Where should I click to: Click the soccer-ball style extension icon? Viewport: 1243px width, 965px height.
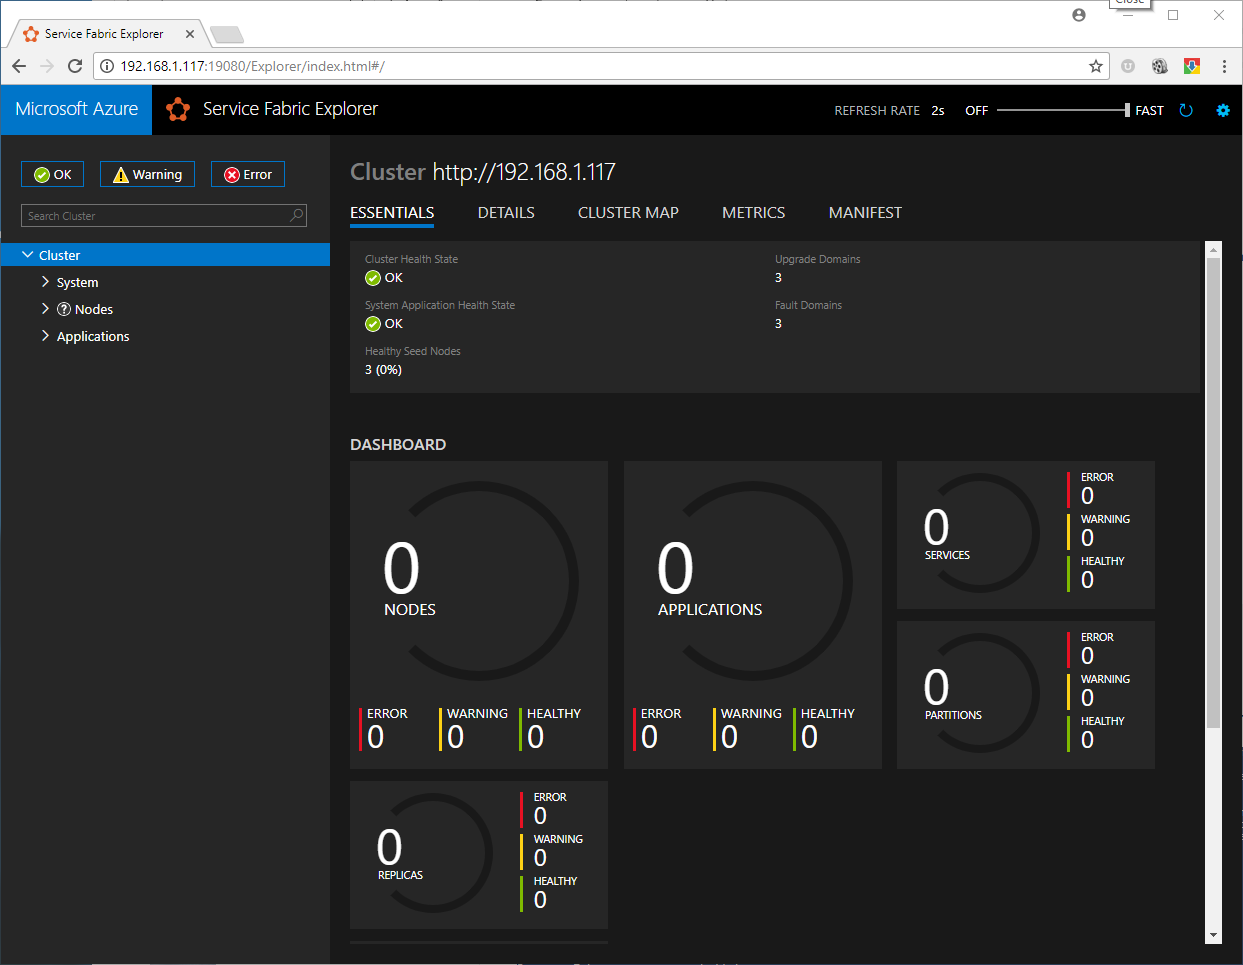1160,66
